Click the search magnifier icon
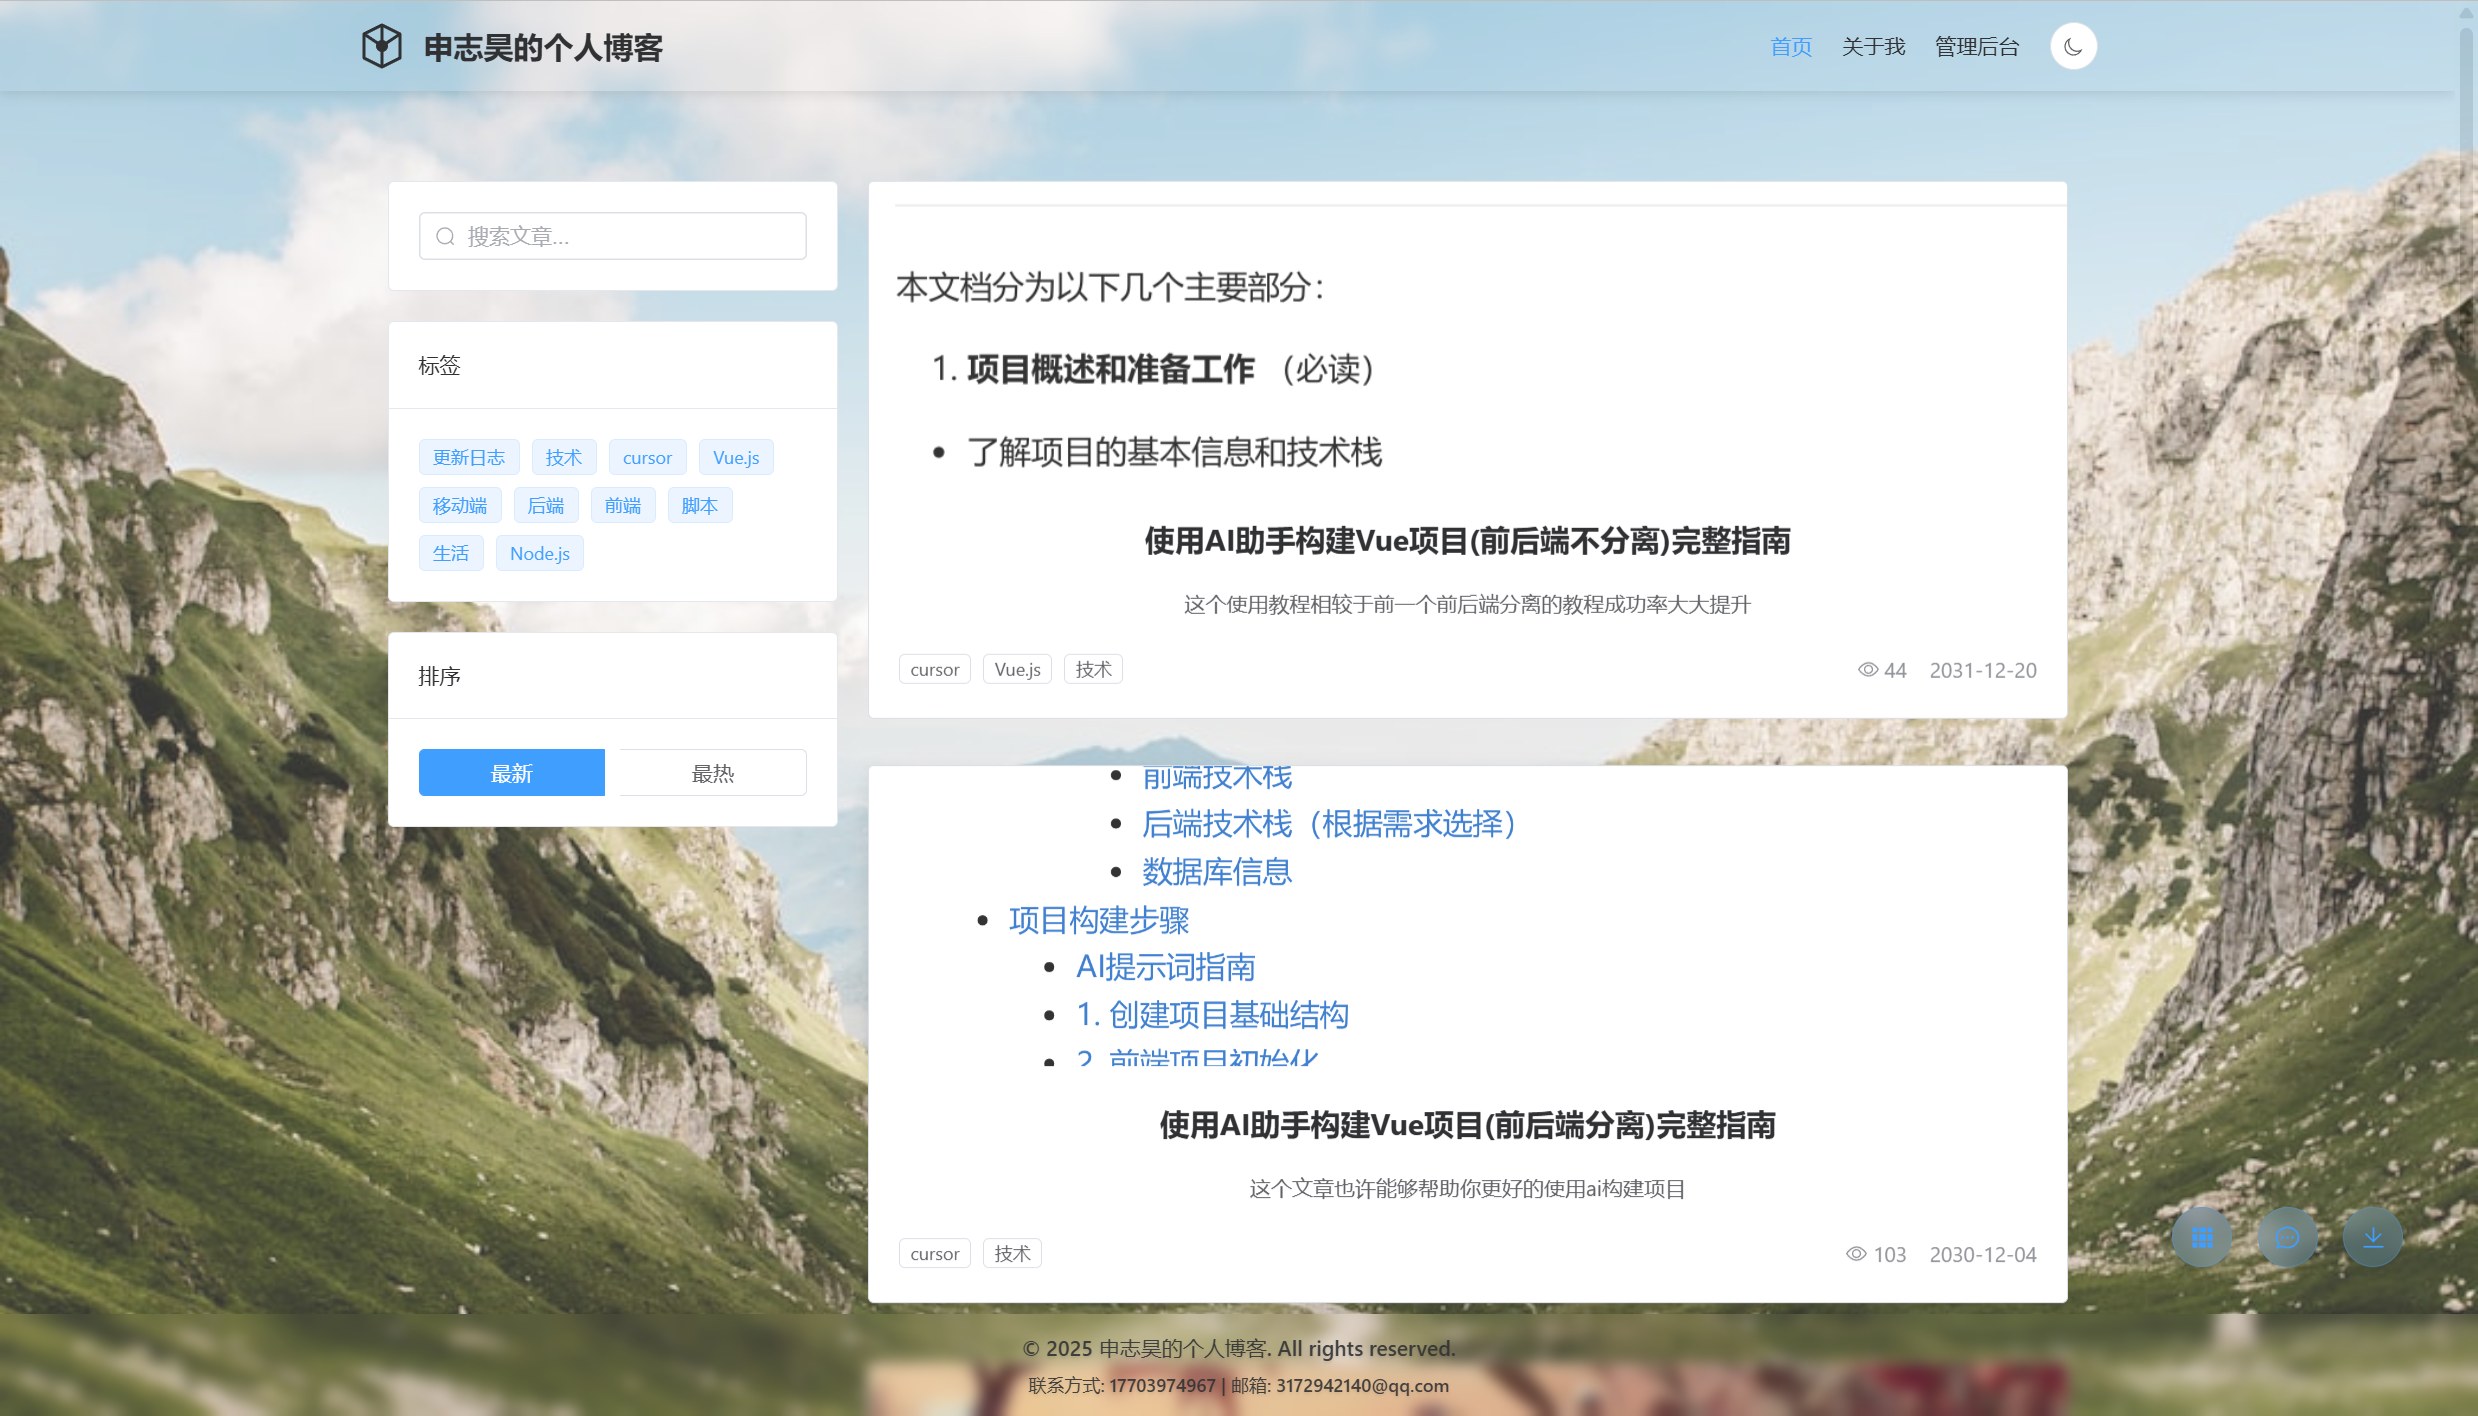The image size is (2478, 1416). pos(446,237)
